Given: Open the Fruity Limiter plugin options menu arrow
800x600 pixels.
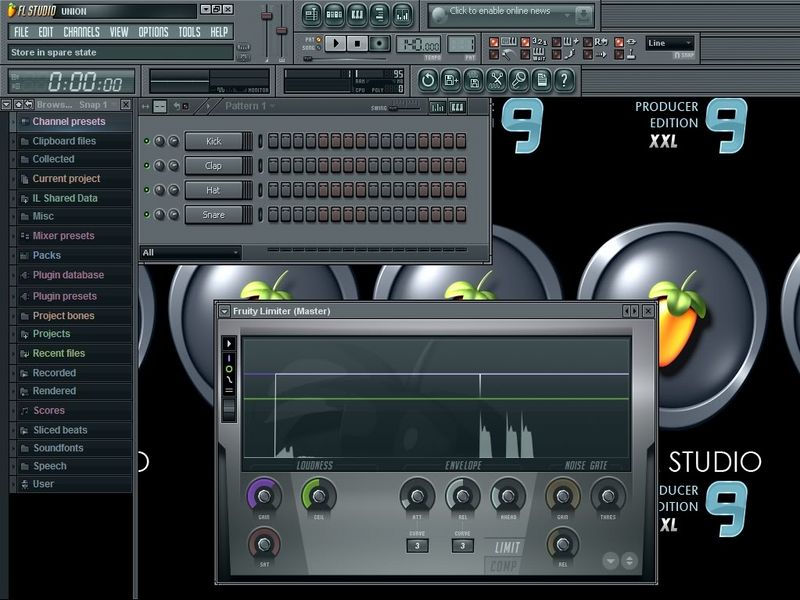Looking at the screenshot, I should tap(224, 311).
